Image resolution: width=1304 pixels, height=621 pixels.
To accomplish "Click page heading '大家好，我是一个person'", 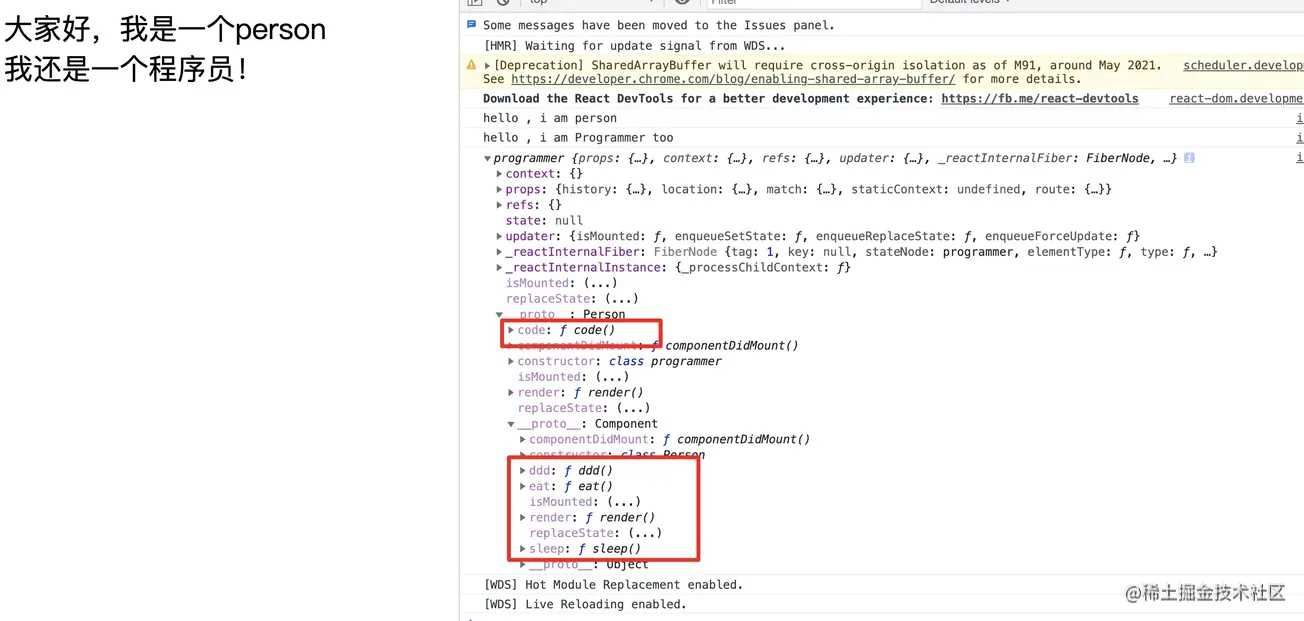I will tap(165, 30).
